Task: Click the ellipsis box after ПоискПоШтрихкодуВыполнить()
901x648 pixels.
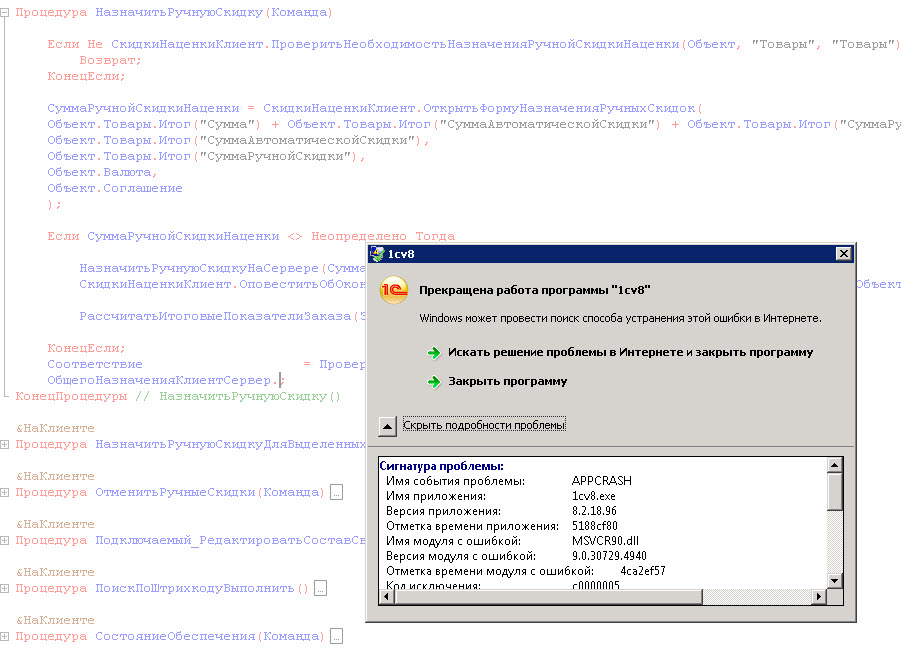Action: pyautogui.click(x=321, y=588)
